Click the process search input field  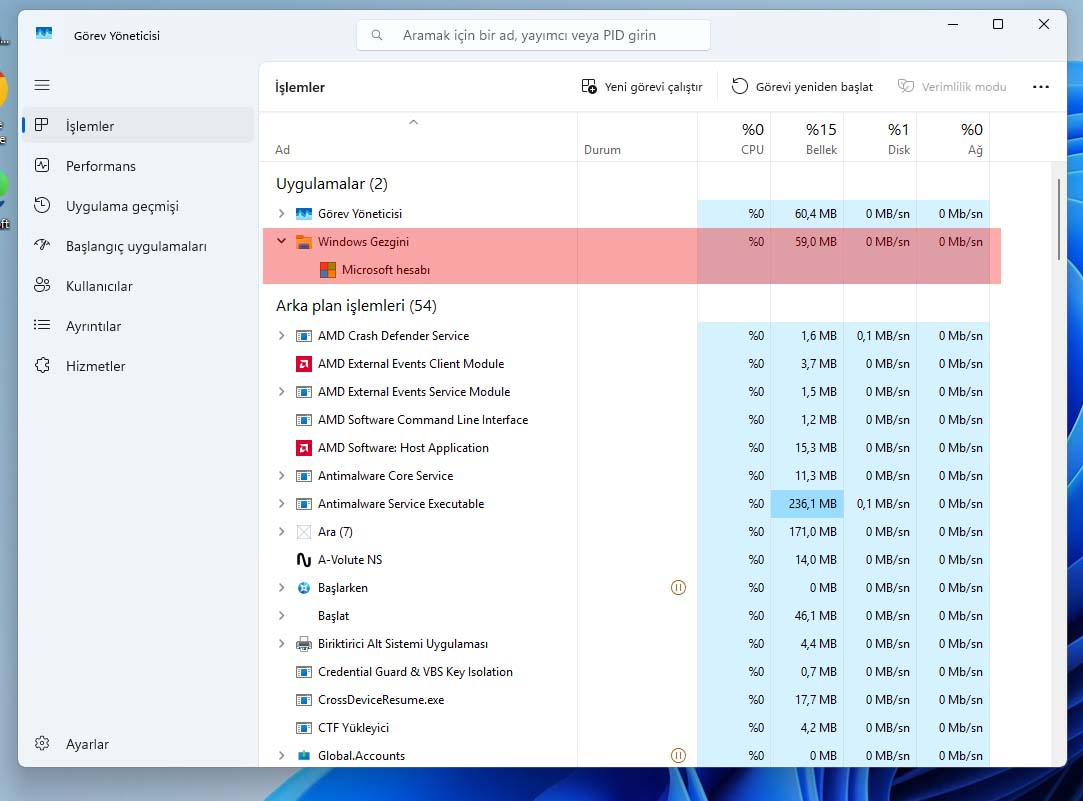click(533, 35)
